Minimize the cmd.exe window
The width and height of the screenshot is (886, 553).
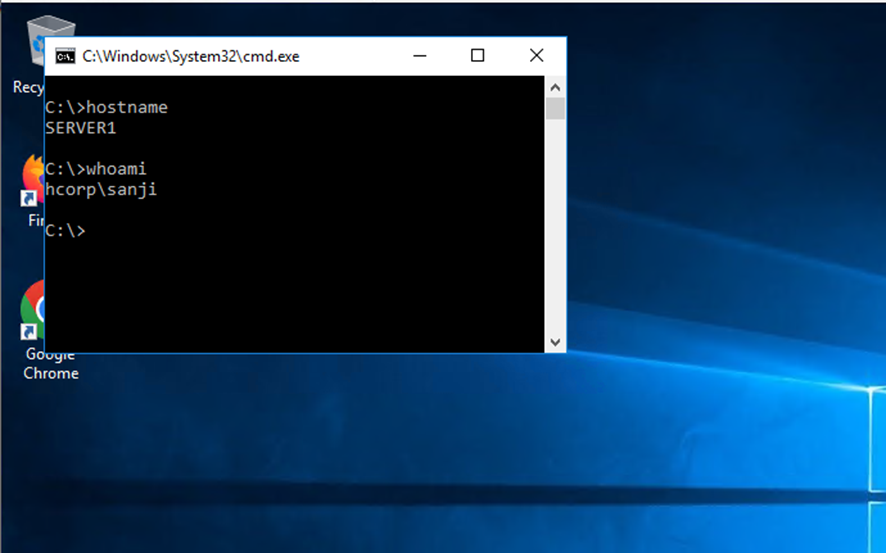419,56
